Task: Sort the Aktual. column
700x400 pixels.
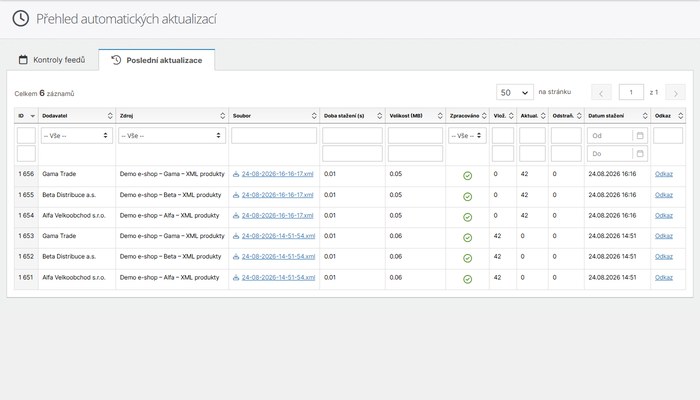Action: [543, 116]
